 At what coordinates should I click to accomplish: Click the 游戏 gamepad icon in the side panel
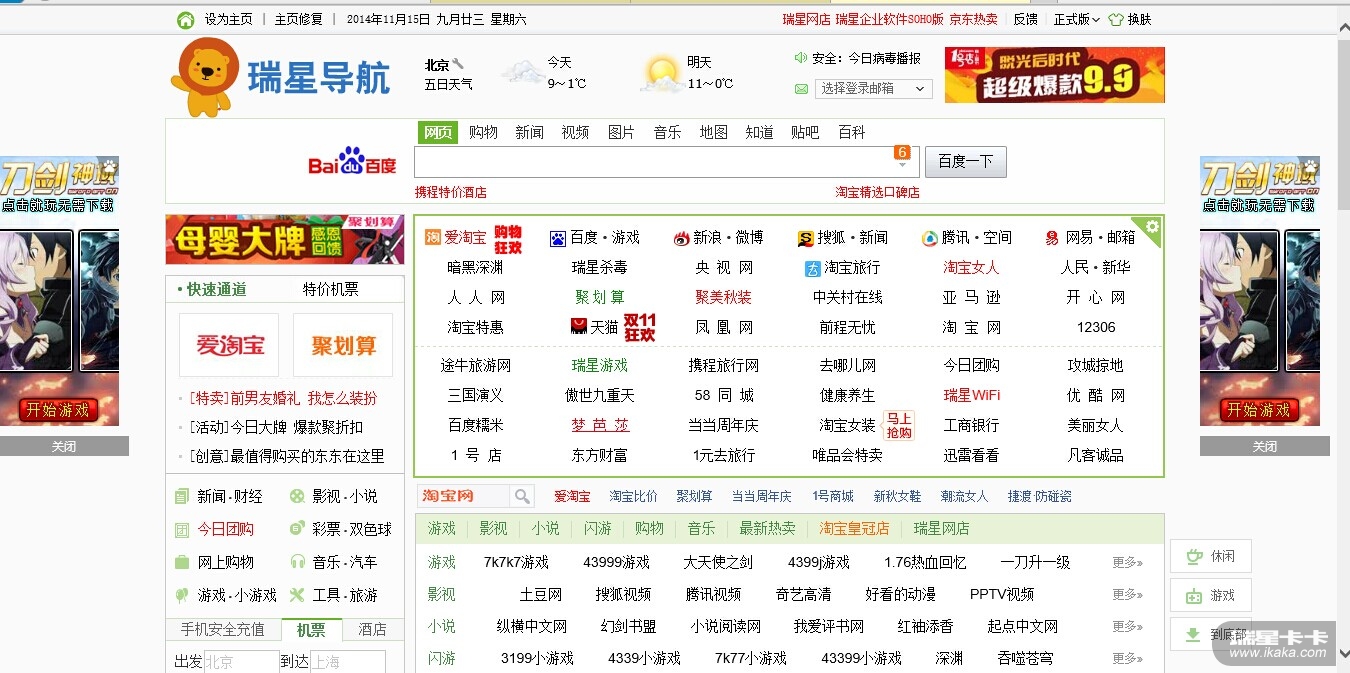point(1193,596)
